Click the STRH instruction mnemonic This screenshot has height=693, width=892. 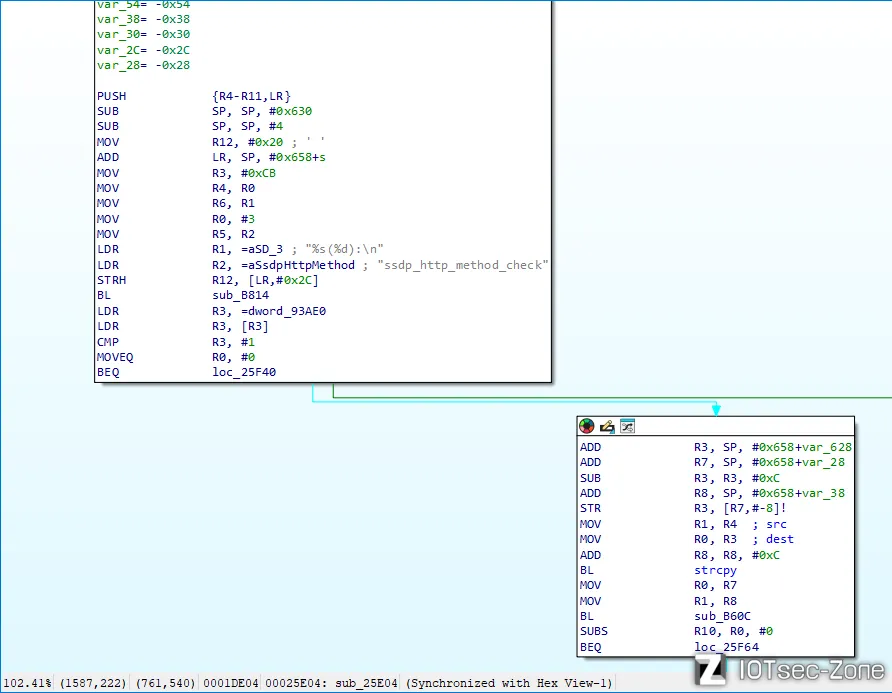point(112,280)
